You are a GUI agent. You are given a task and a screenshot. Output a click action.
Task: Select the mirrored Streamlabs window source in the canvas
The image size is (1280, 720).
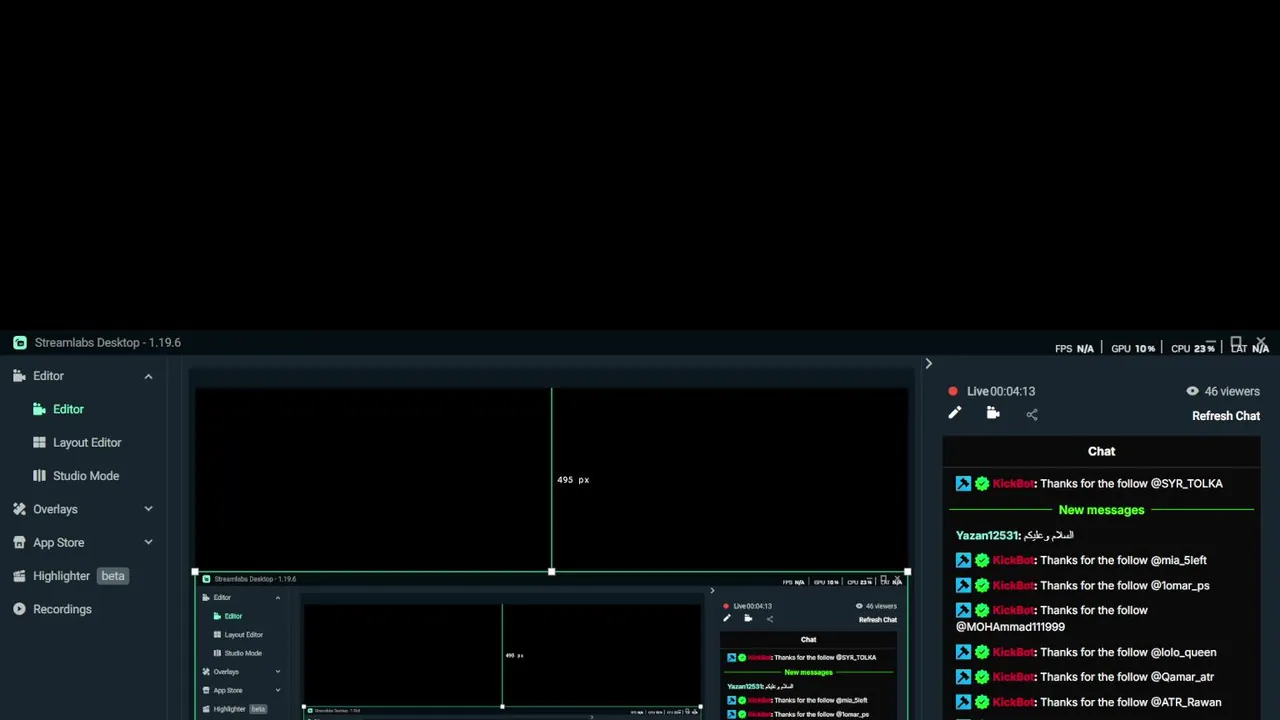point(551,646)
